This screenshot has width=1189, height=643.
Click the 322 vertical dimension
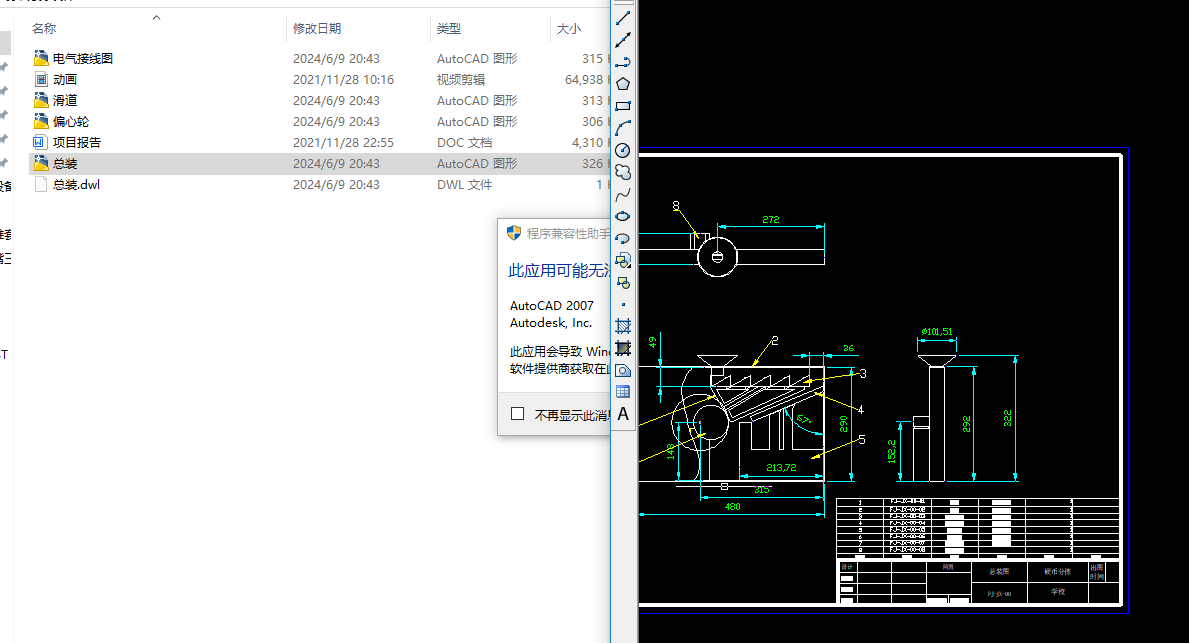click(1007, 418)
